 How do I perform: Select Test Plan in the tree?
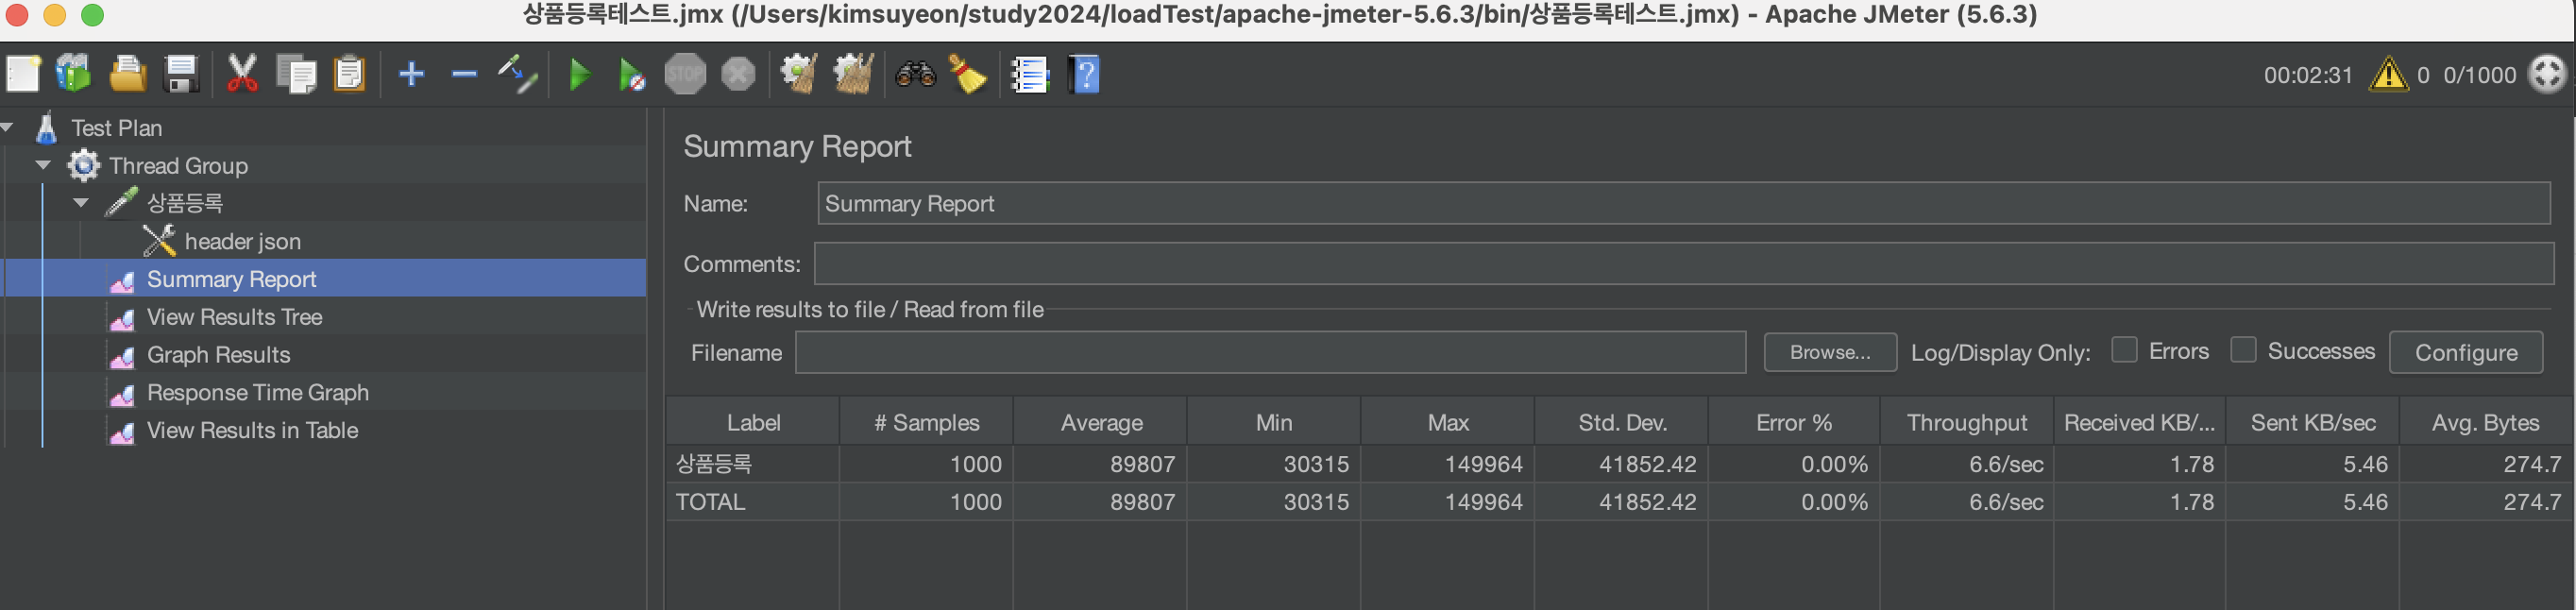click(x=116, y=128)
